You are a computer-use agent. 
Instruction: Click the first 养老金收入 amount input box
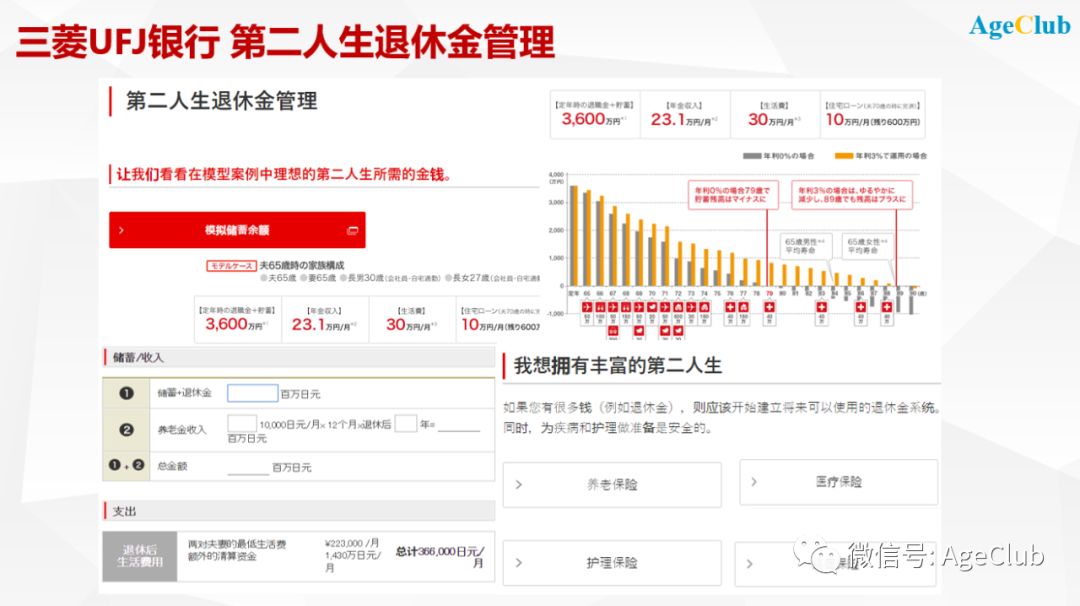(242, 423)
